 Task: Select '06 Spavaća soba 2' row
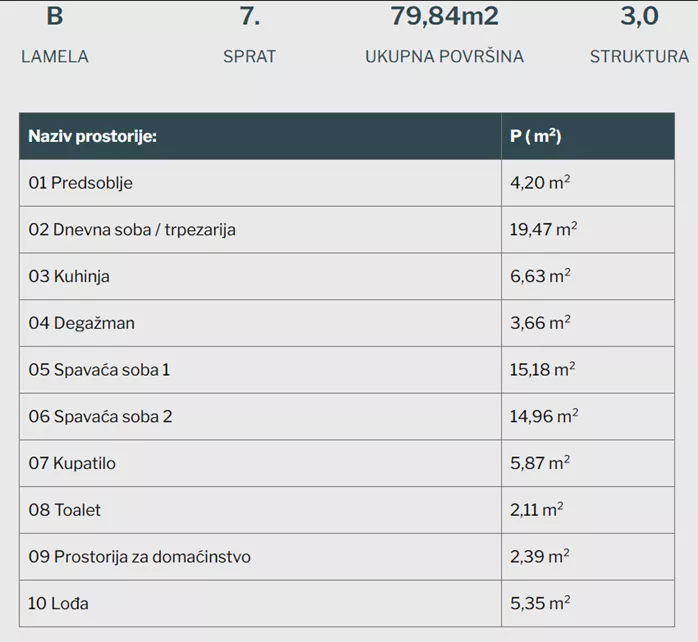[100, 416]
